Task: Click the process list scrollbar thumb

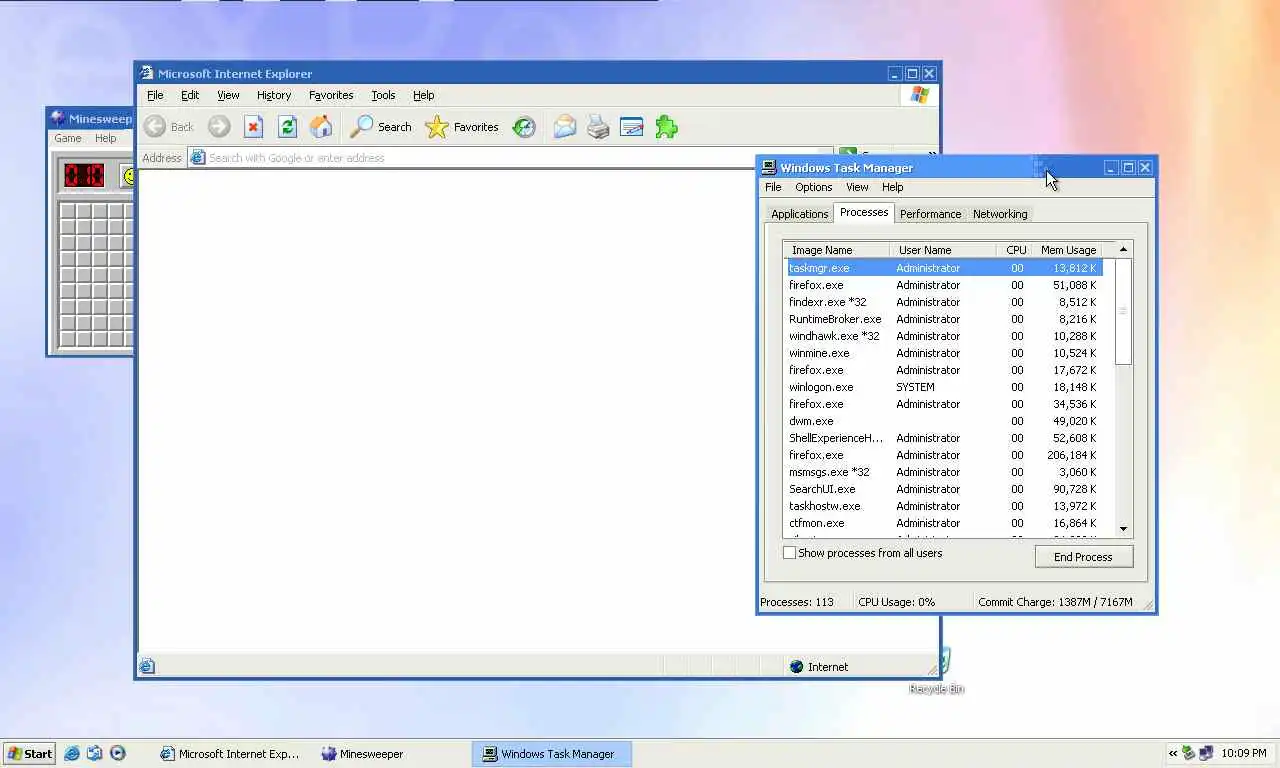Action: 1123,311
